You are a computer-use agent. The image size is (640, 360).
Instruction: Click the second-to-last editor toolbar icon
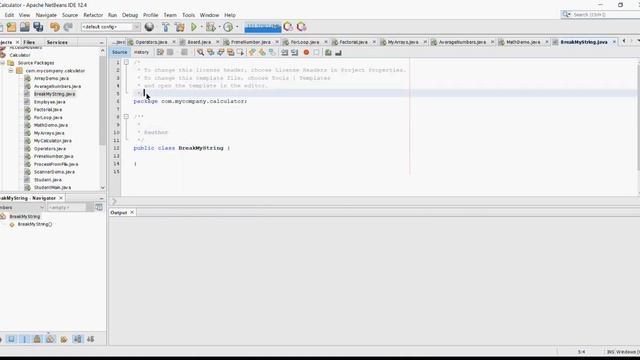pyautogui.click(x=328, y=52)
